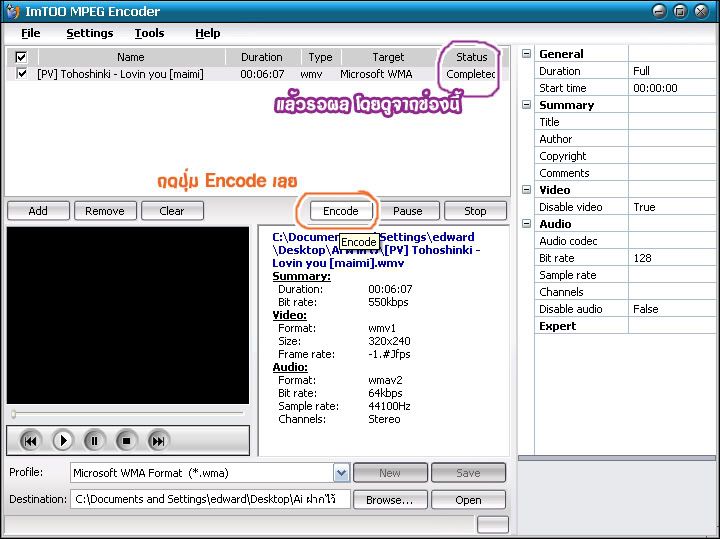Select the Sample rate property row

(x=625, y=275)
